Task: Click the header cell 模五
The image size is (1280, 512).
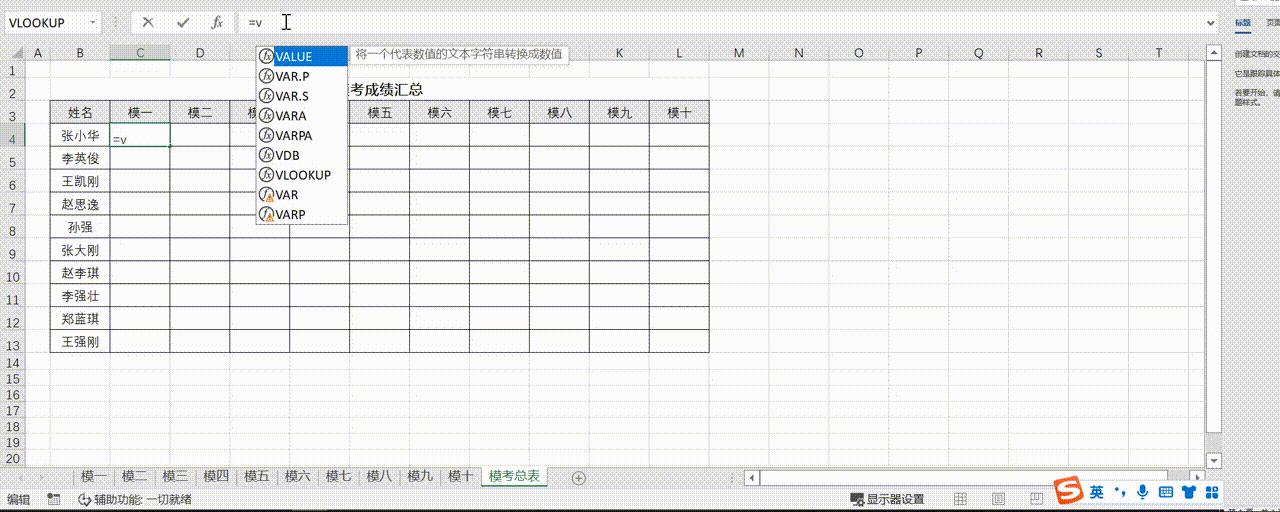Action: pos(379,113)
